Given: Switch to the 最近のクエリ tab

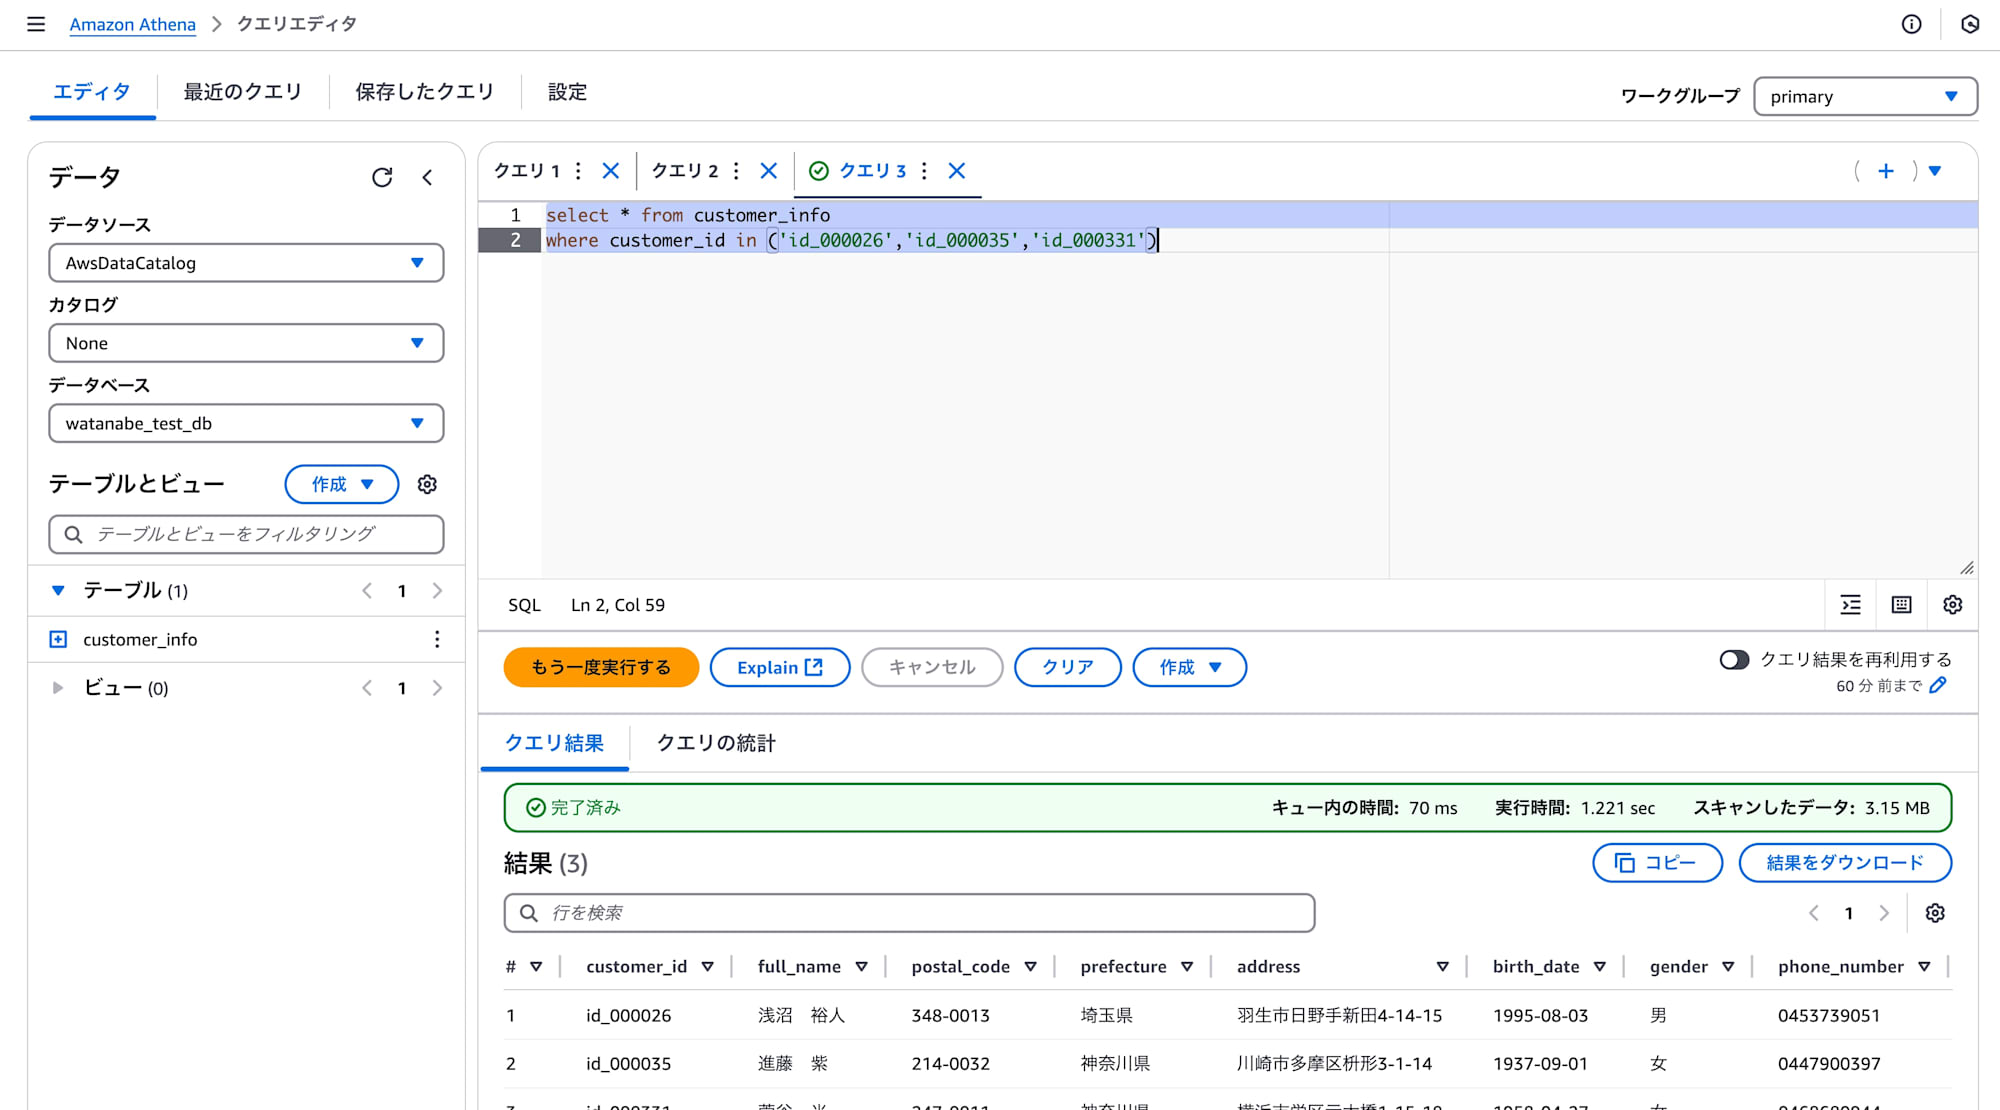Looking at the screenshot, I should pyautogui.click(x=243, y=92).
